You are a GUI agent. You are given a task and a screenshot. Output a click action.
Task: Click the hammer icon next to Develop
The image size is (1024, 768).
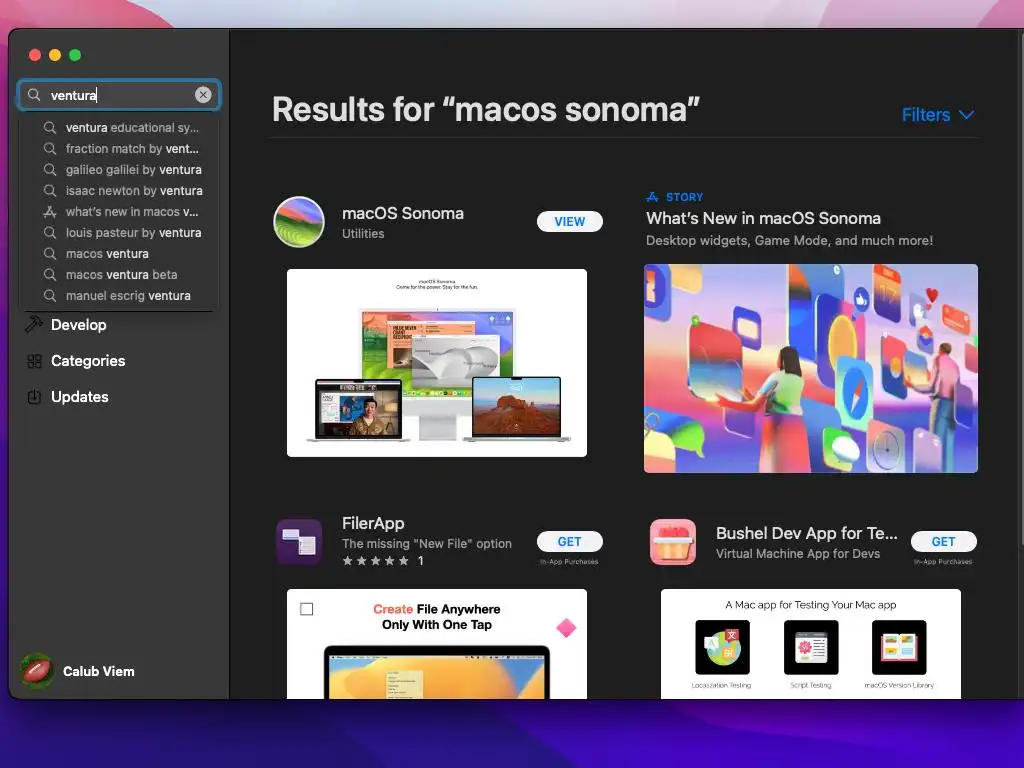[34, 324]
